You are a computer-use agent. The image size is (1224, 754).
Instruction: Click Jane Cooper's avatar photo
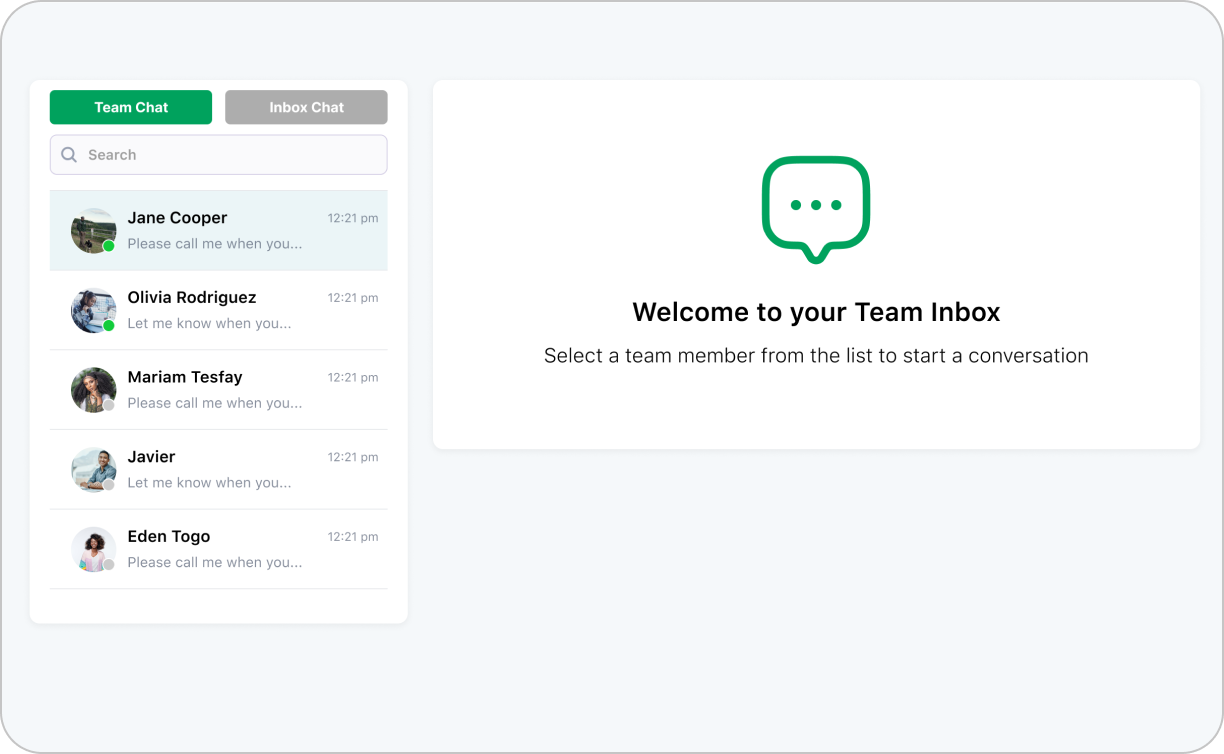pyautogui.click(x=92, y=230)
